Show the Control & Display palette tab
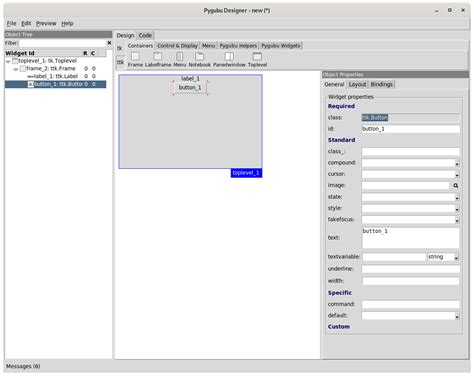474x376 pixels. point(177,46)
